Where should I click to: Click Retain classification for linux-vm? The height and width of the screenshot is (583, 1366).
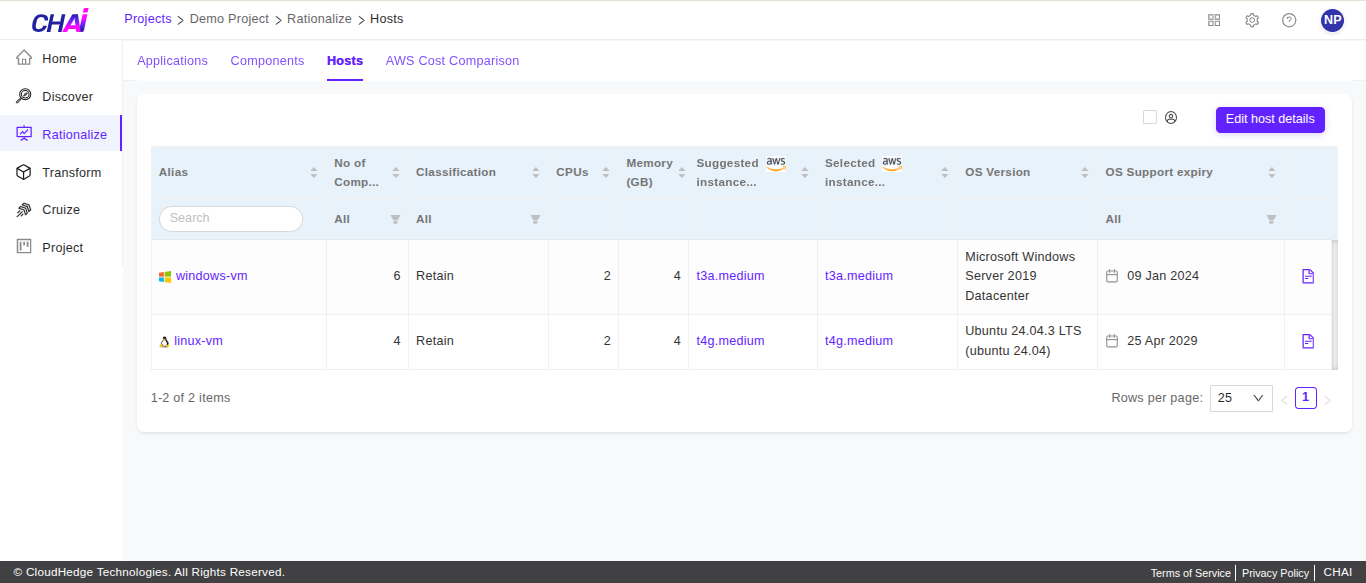coord(435,341)
